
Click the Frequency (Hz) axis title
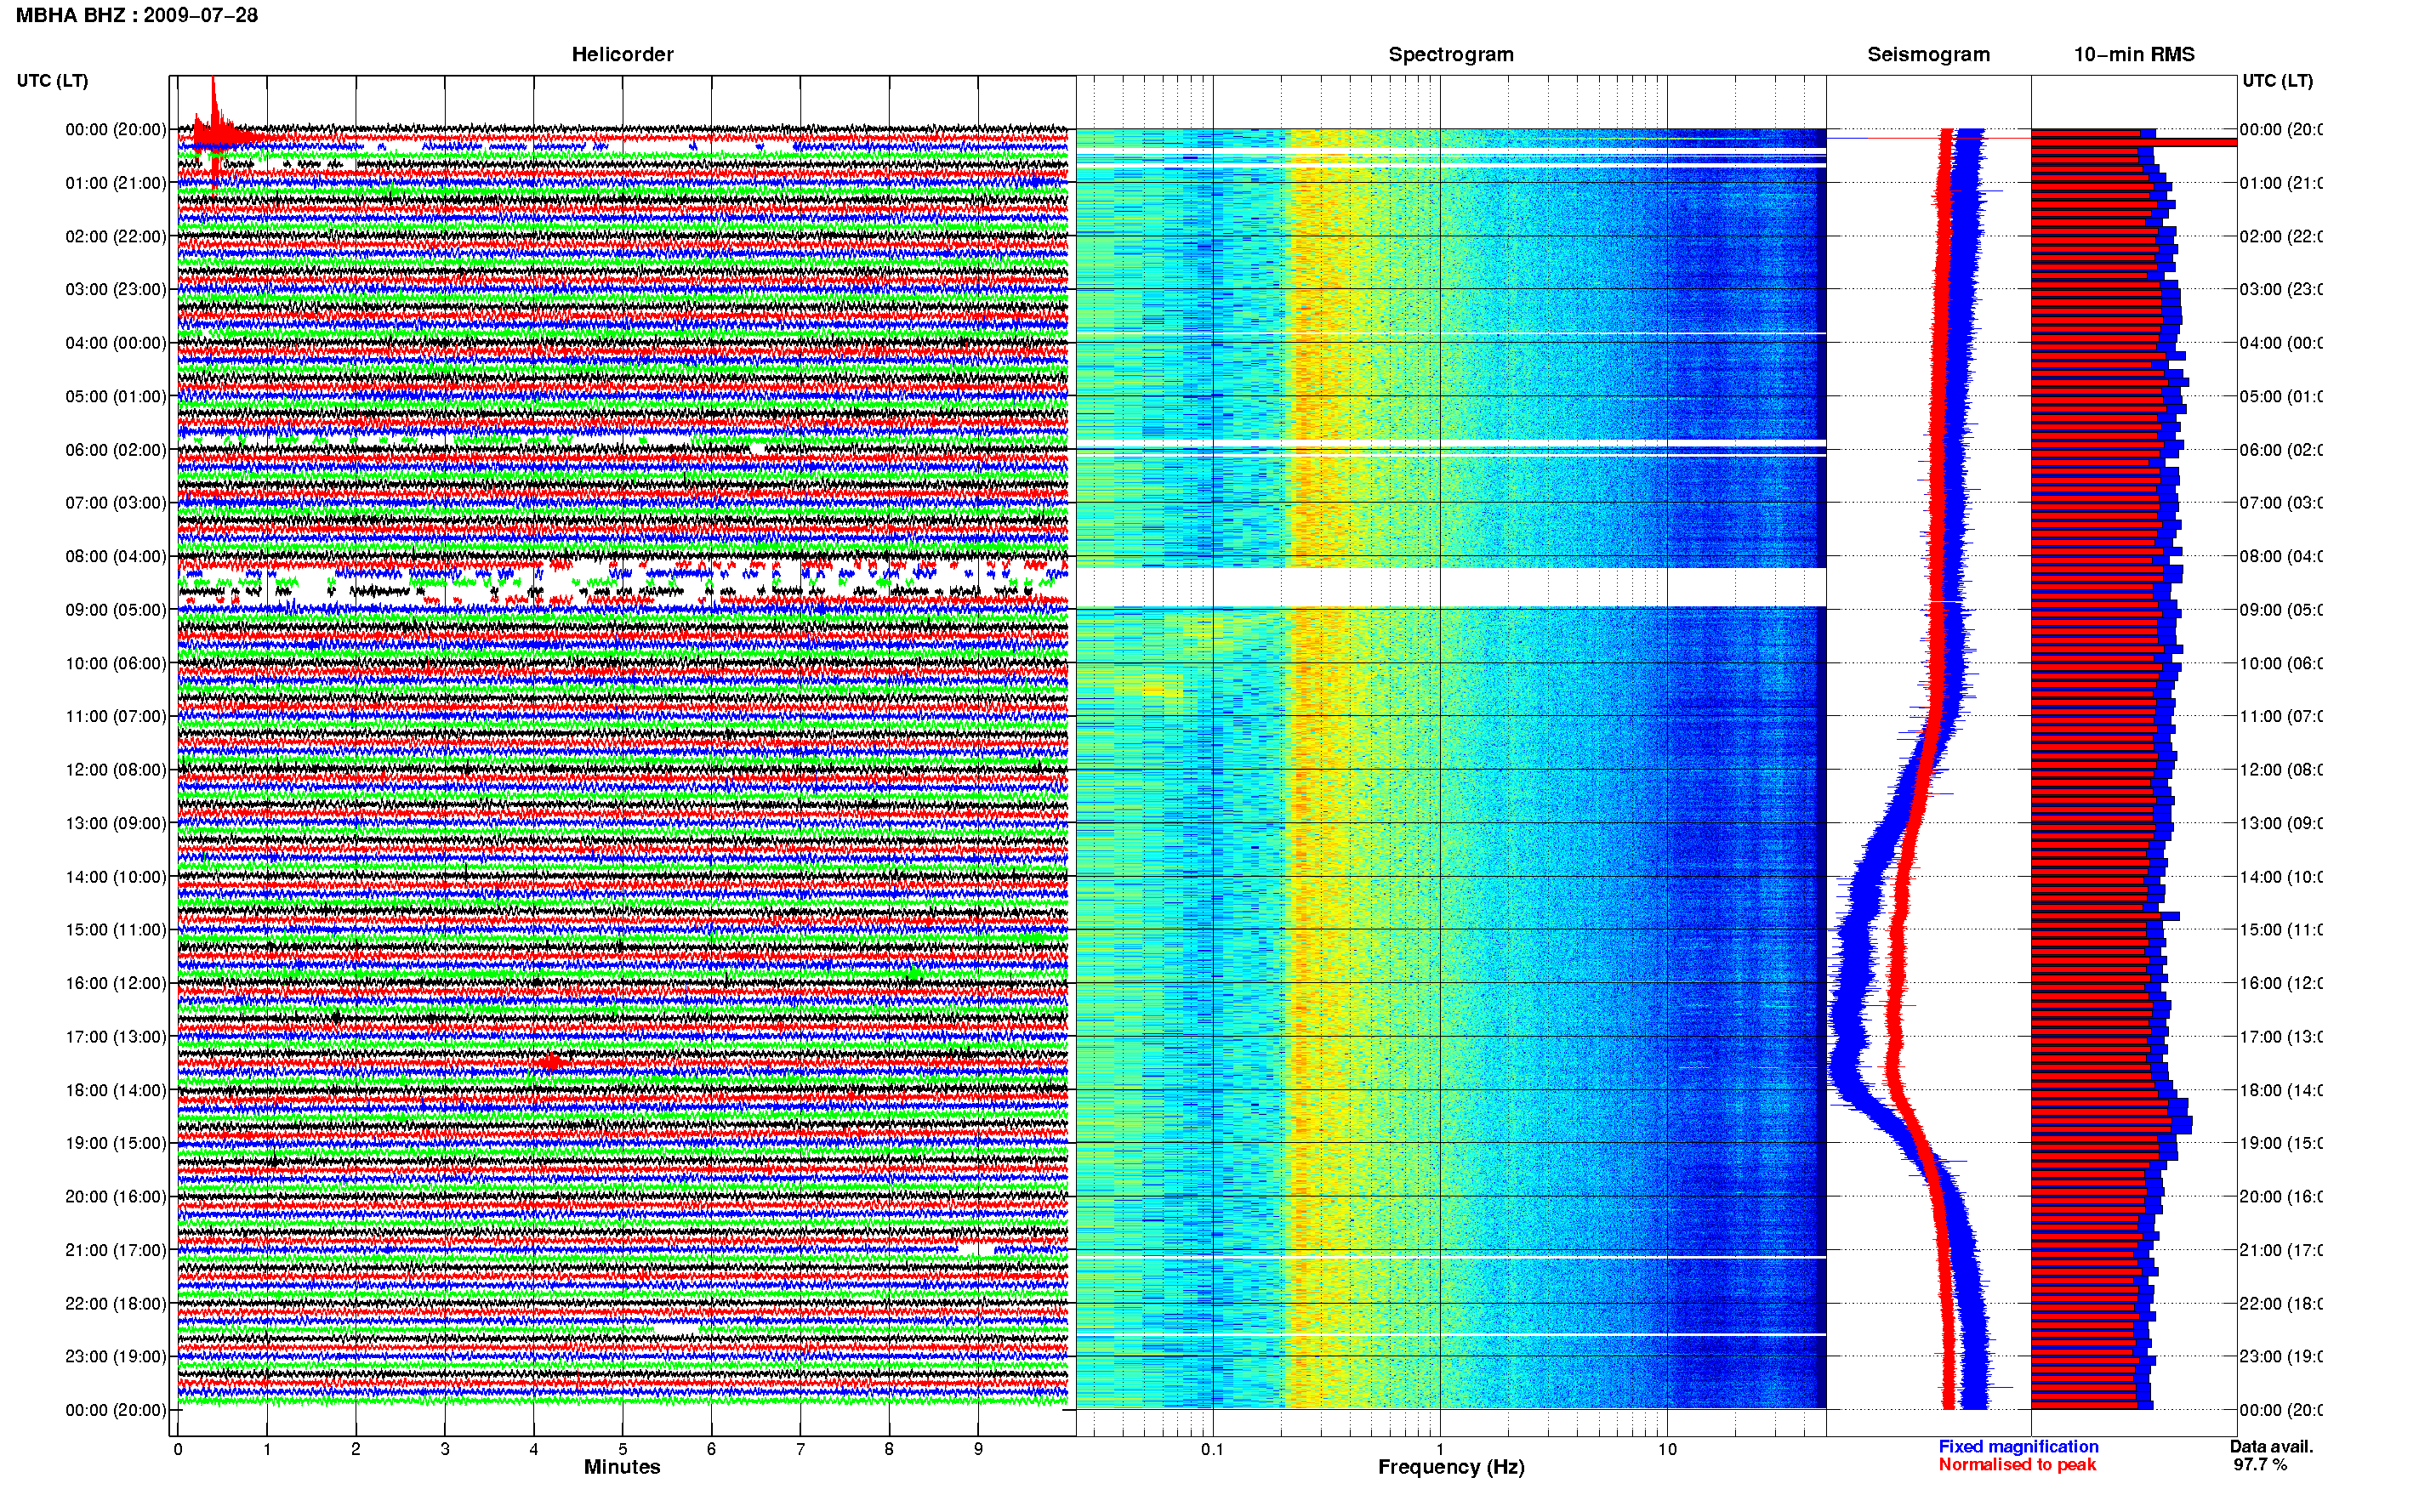1451,1467
